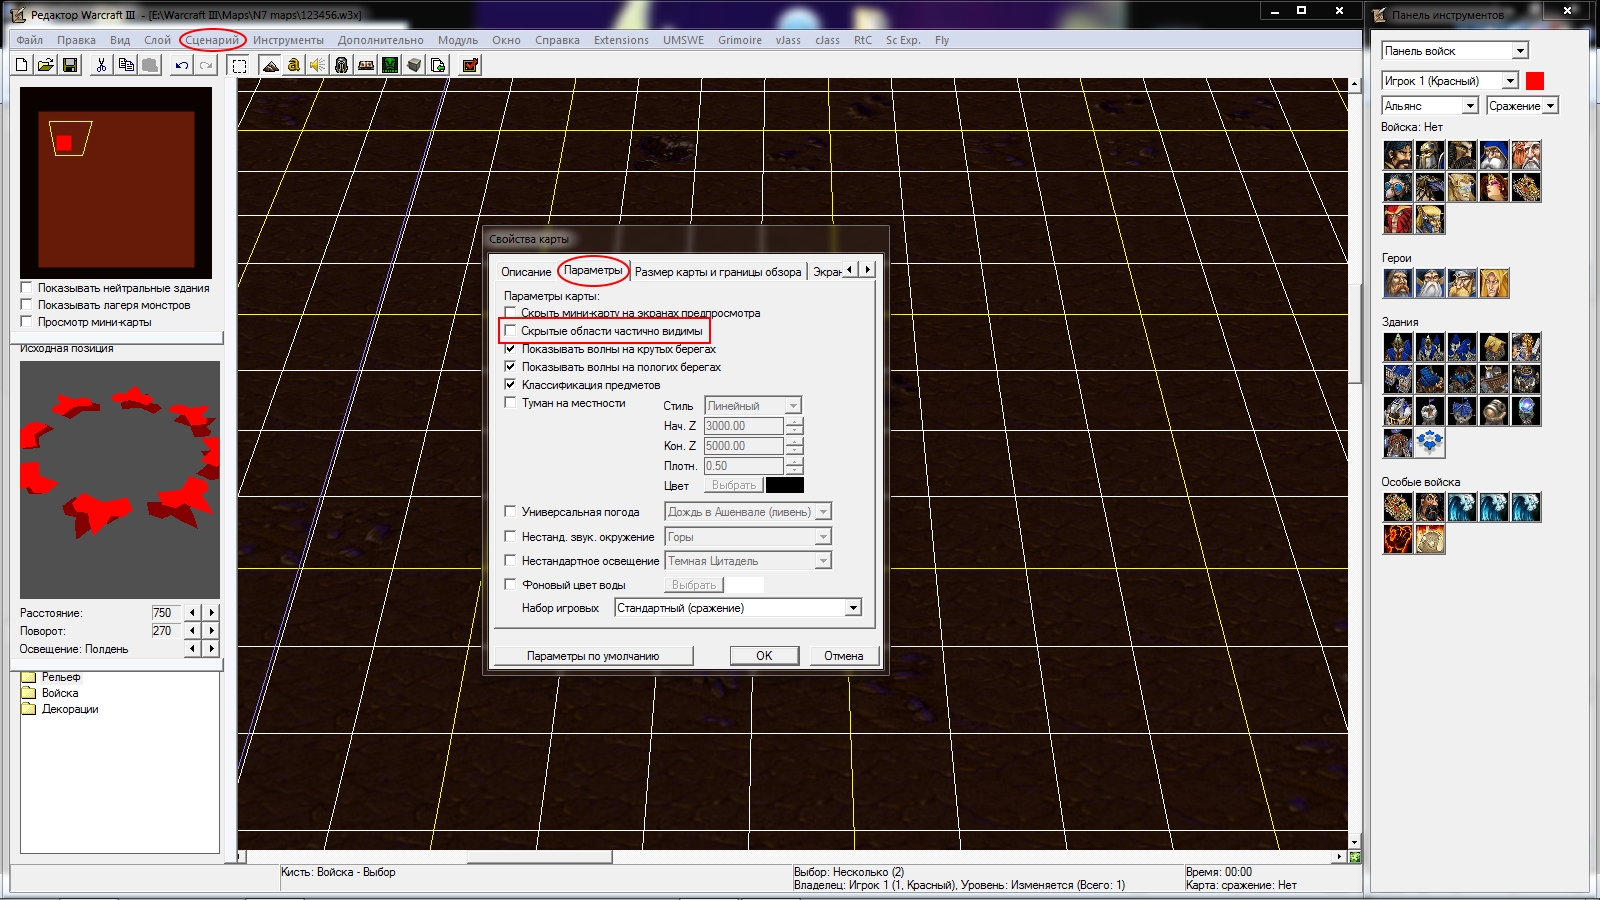Image resolution: width=1600 pixels, height=900 pixels.
Task: Check 'Показывать нейтральные здания' option
Action: 27,288
